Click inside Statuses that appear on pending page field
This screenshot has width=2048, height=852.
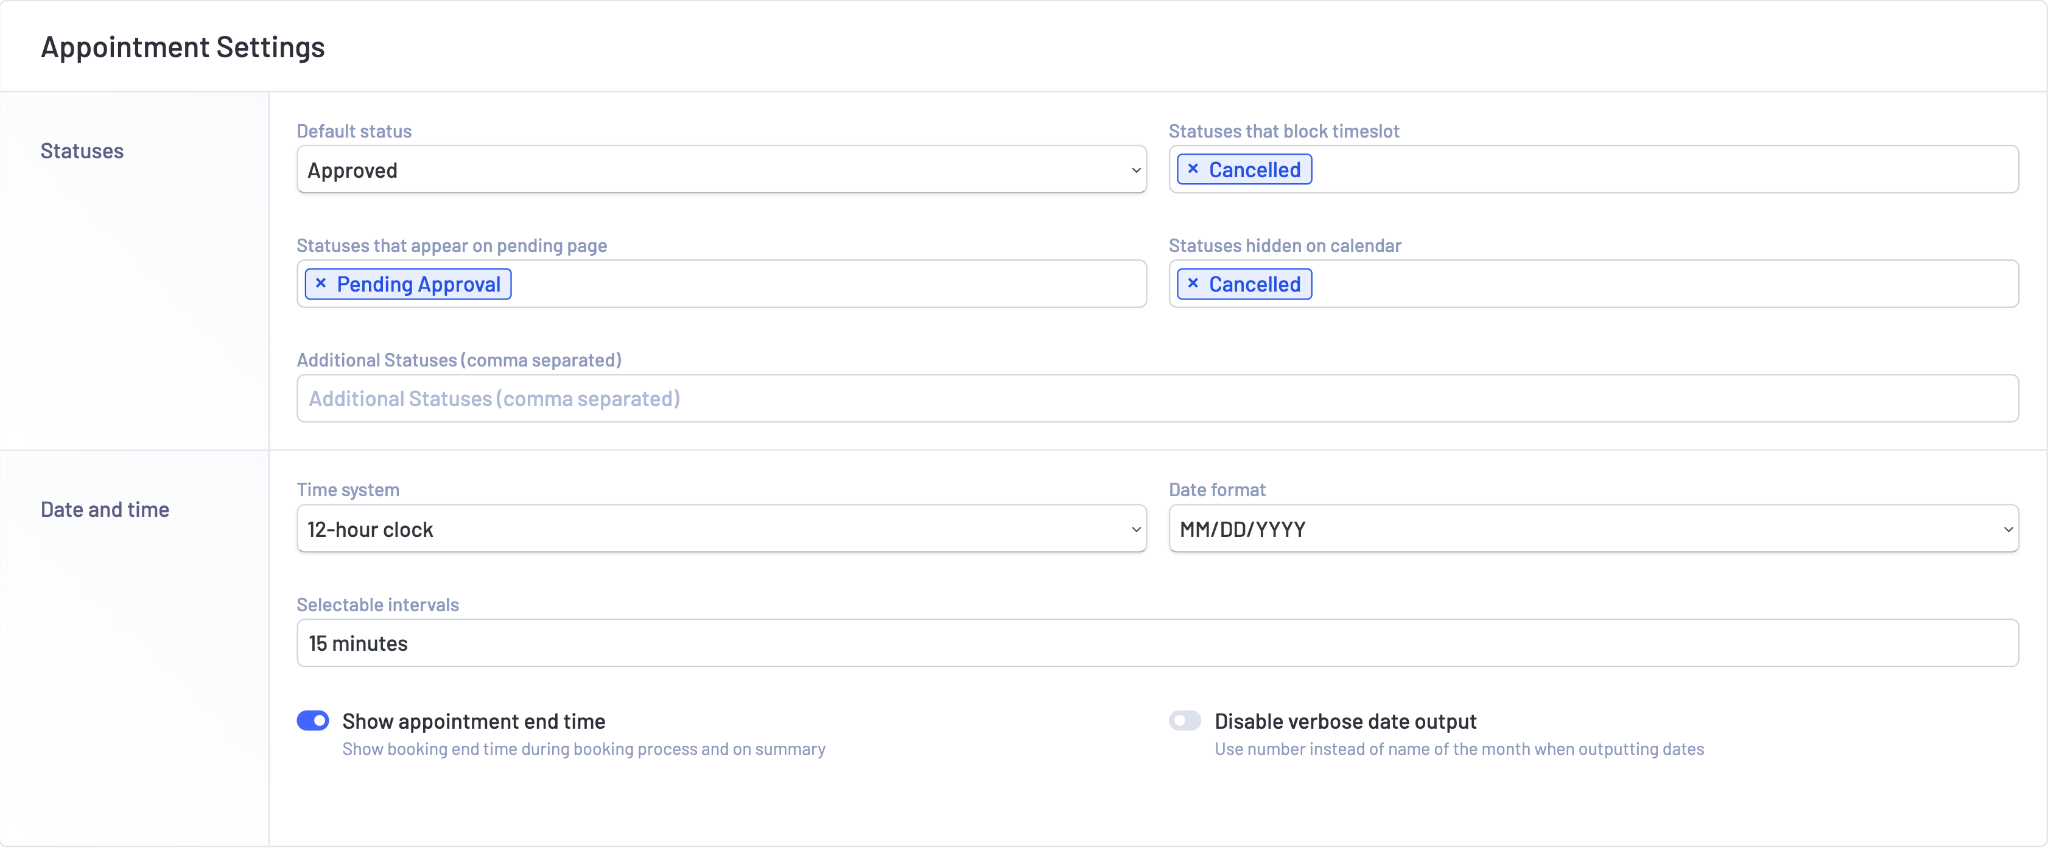[x=721, y=283]
